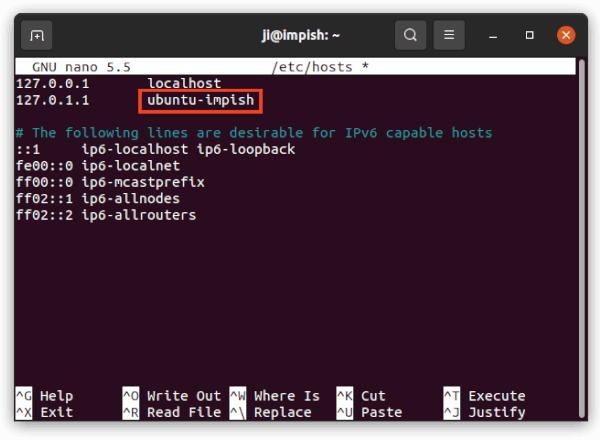Click the ff02::1 address
This screenshot has width=600, height=440.
(x=44, y=199)
